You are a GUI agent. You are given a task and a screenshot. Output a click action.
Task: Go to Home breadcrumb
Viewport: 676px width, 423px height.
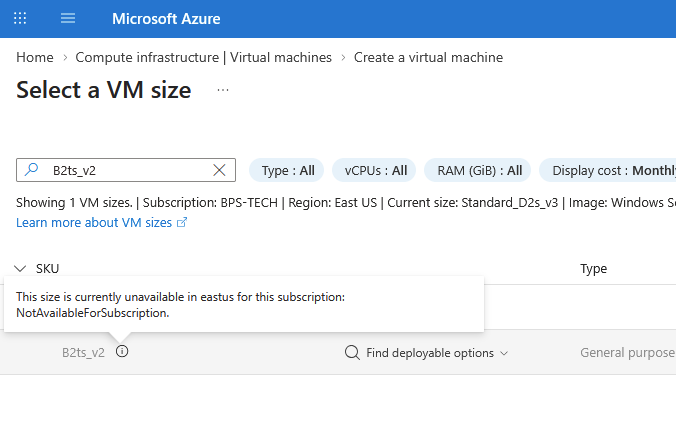[35, 57]
